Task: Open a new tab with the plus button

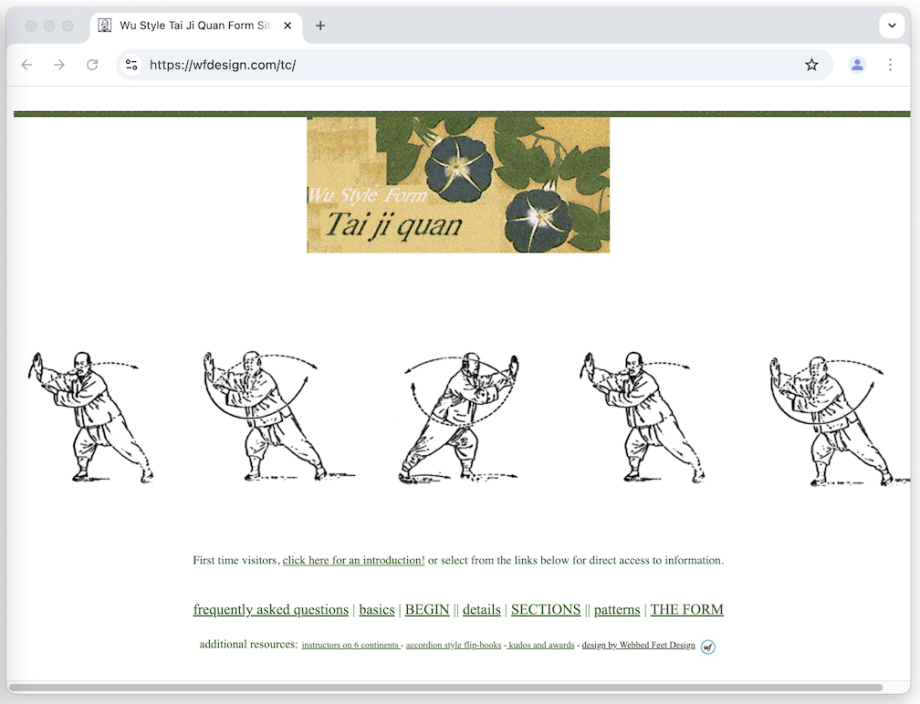Action: click(x=320, y=26)
